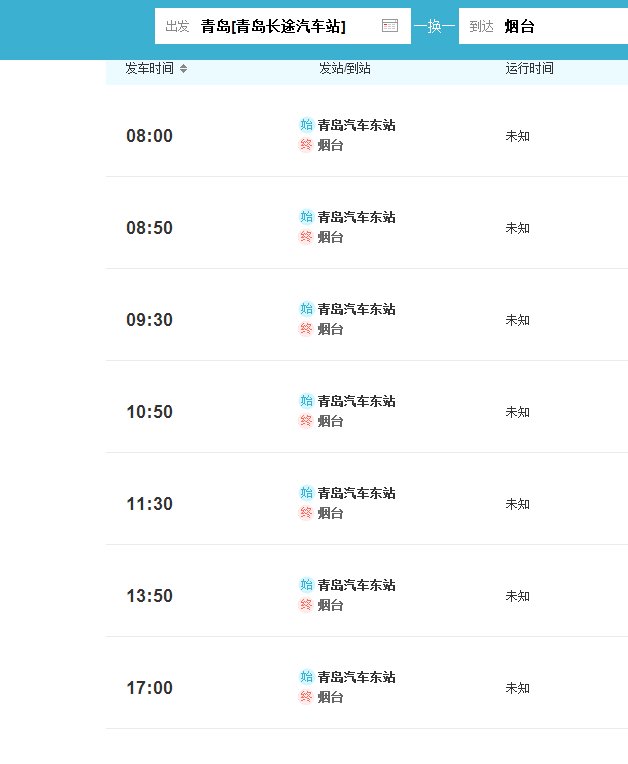Swap departure and arrival with 换 button
Viewport: 628px width, 764px height.
click(x=435, y=26)
